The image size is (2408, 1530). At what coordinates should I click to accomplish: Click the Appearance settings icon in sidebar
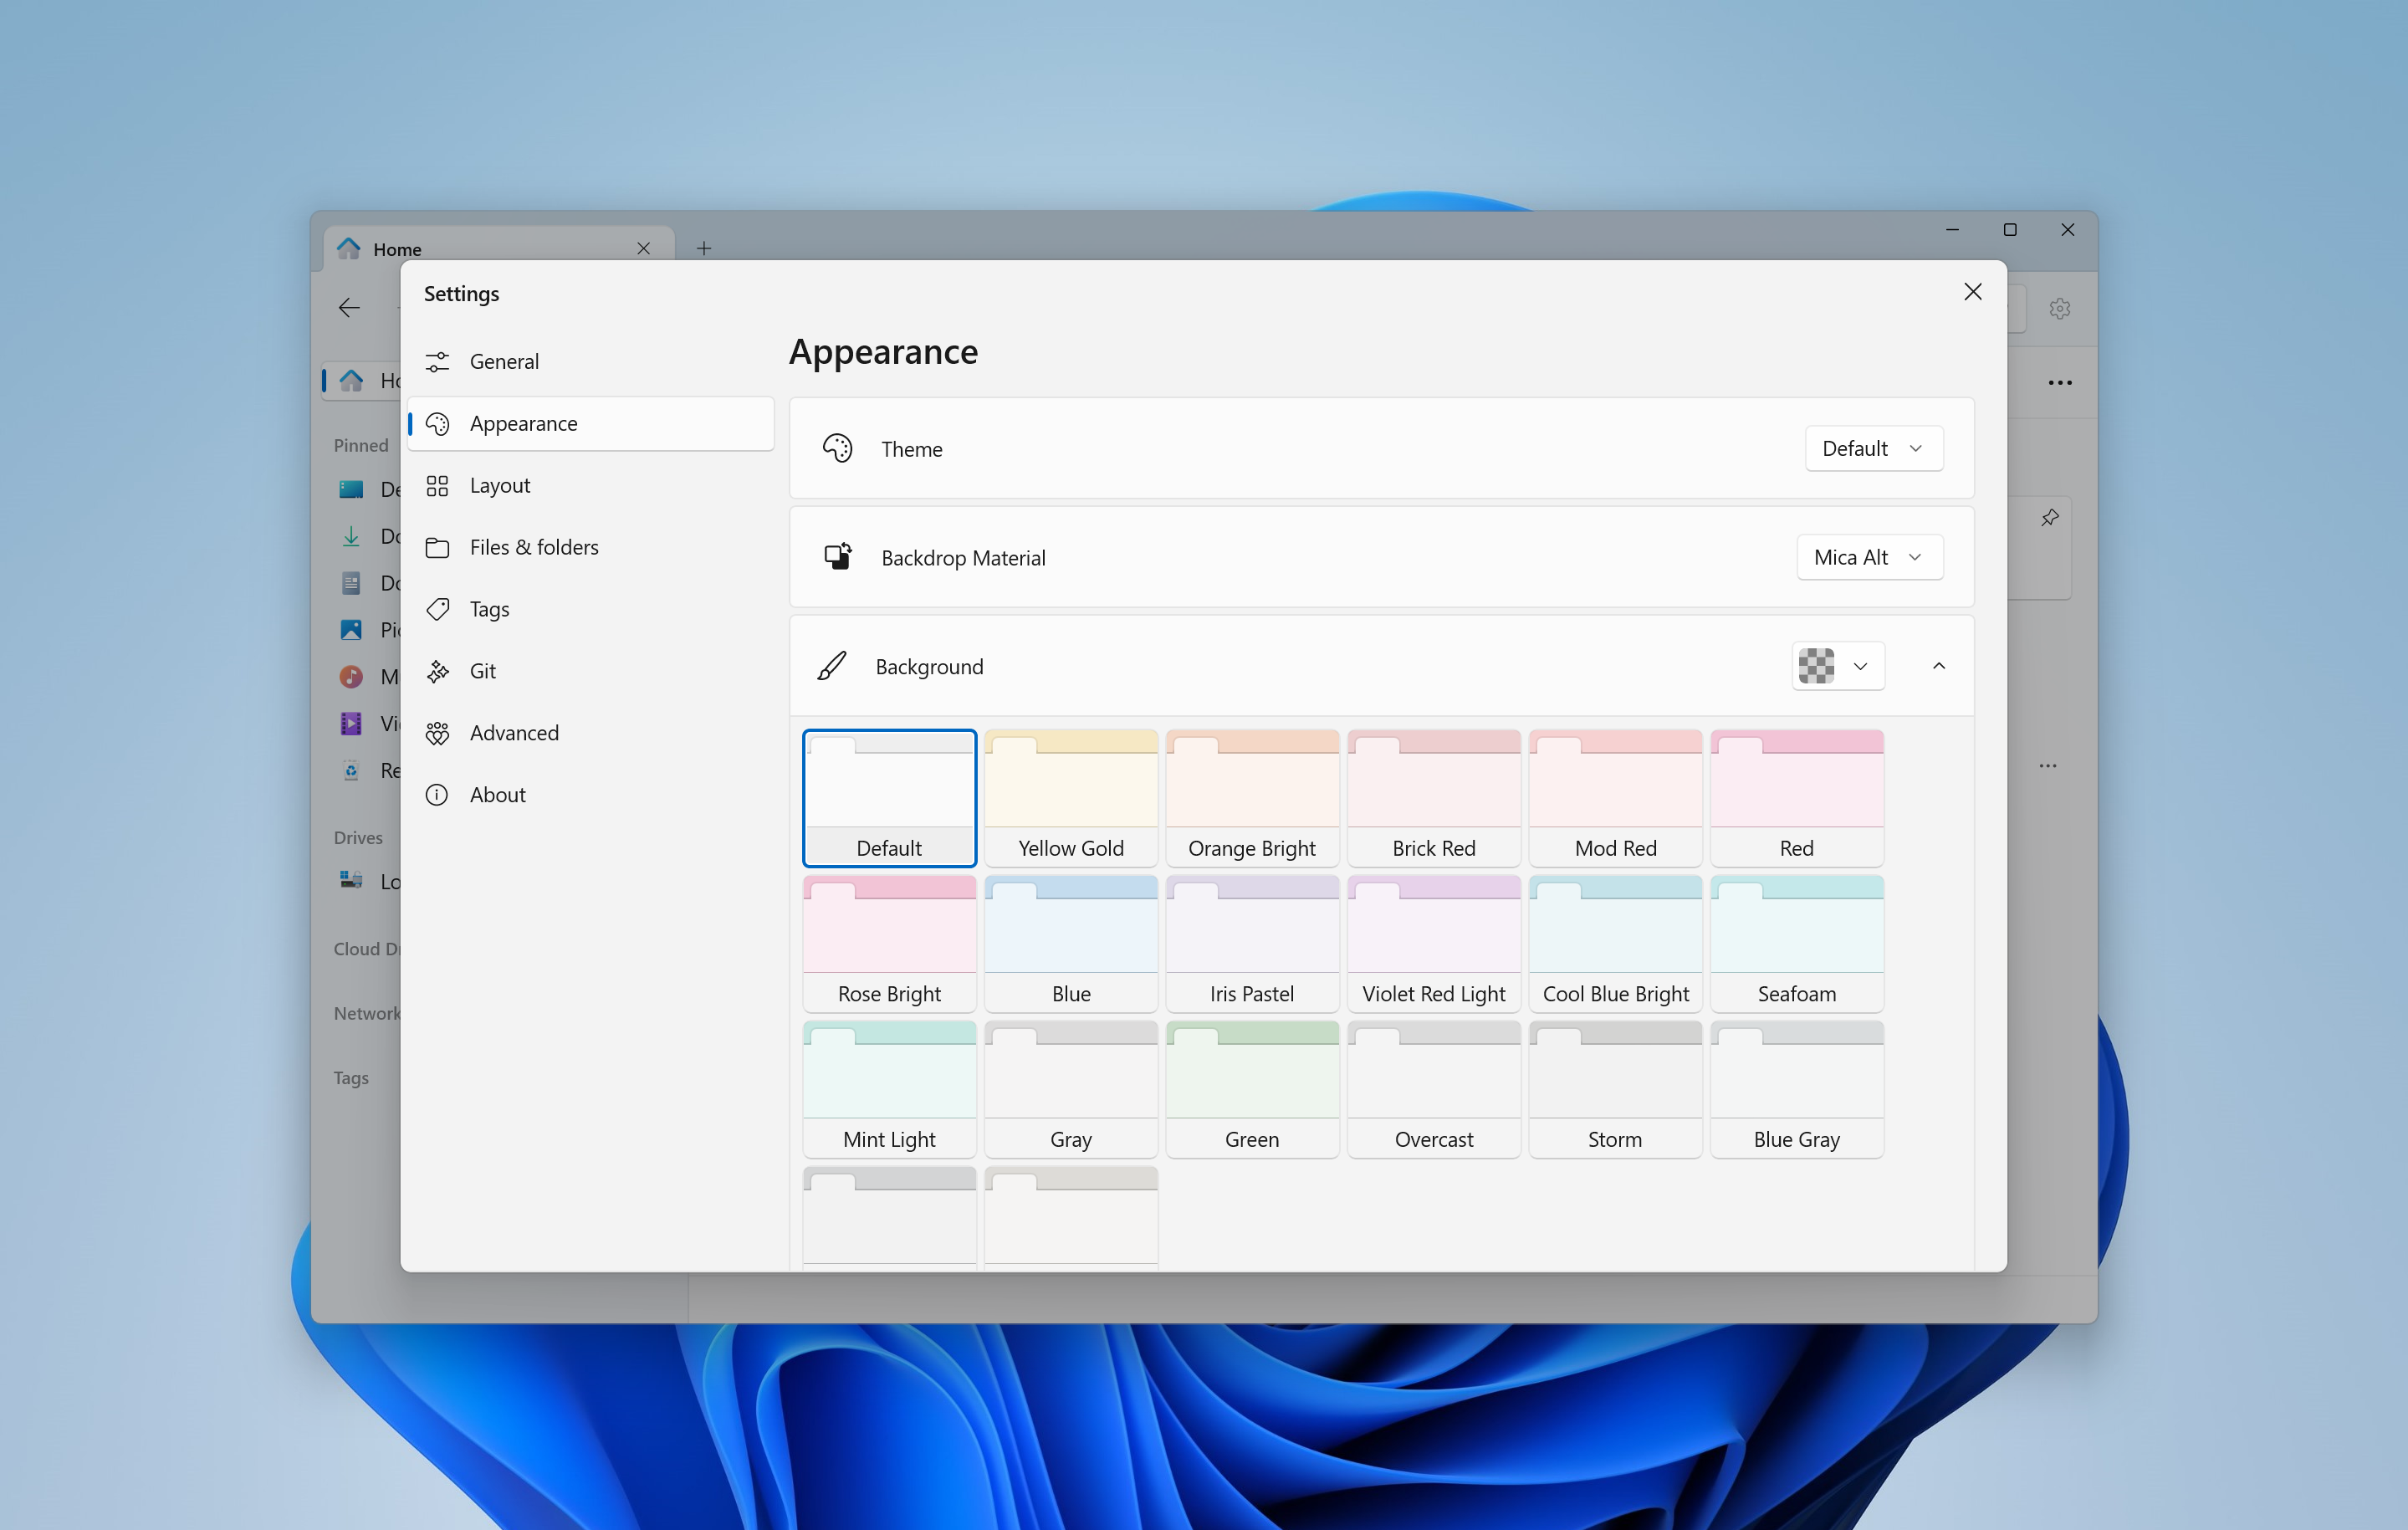coord(439,421)
